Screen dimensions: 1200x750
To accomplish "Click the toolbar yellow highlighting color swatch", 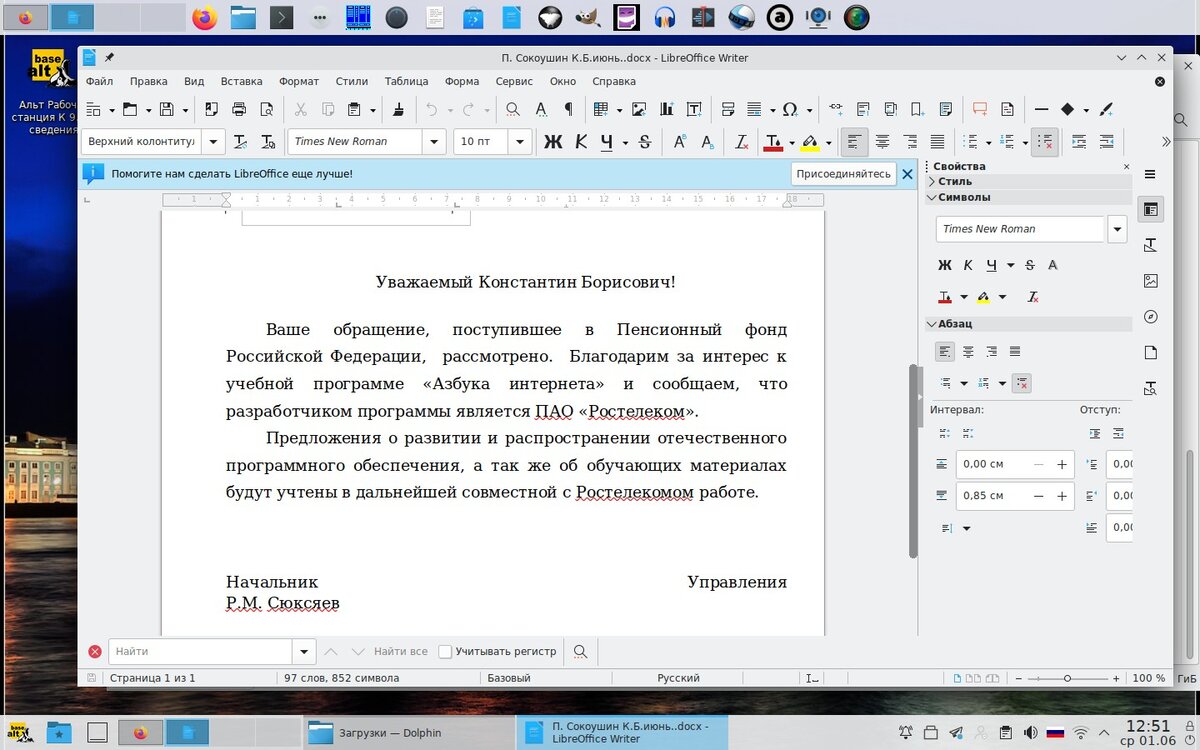I will (x=810, y=142).
